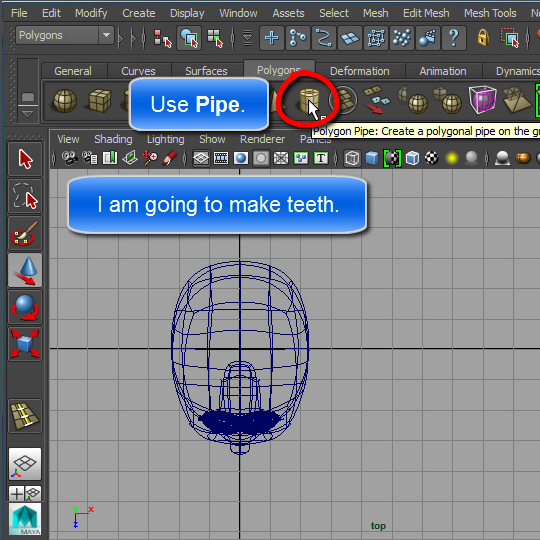
Task: Select the Lasso Select Tool
Action: tap(25, 196)
